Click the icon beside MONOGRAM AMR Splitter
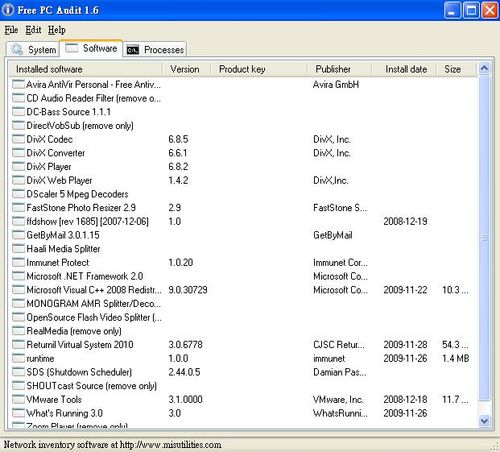This screenshot has height=452, width=500. (18, 303)
